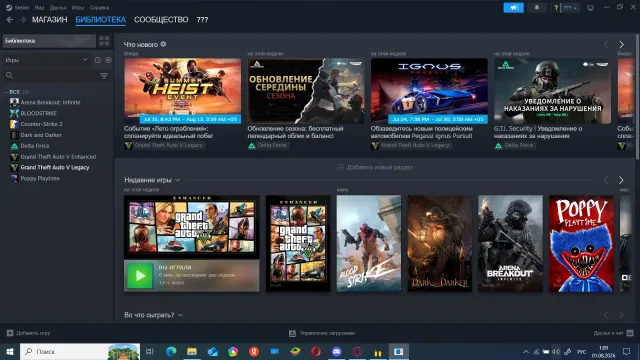Show next recent games arrow
Screen dimensions: 640x360
point(621,180)
